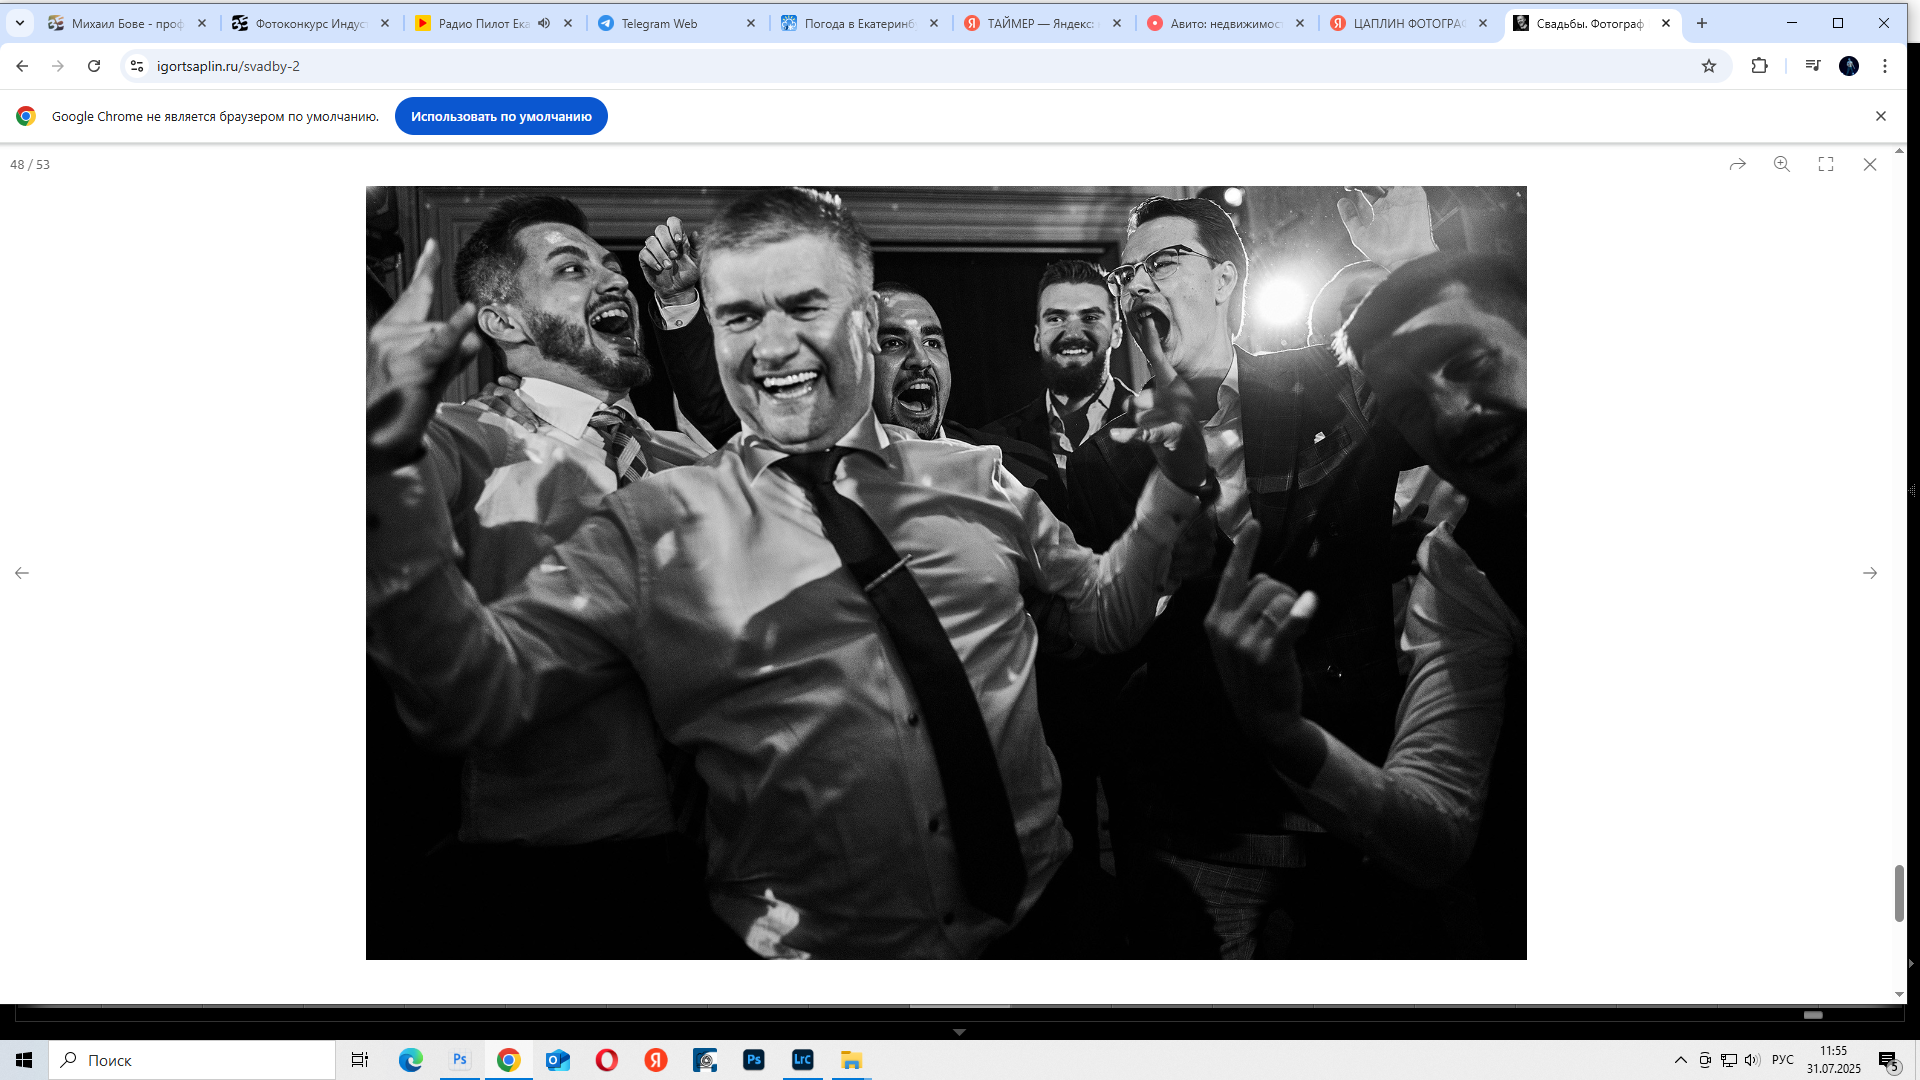The height and width of the screenshot is (1080, 1920).
Task: Go to previous photo with left arrow
Action: 22,573
